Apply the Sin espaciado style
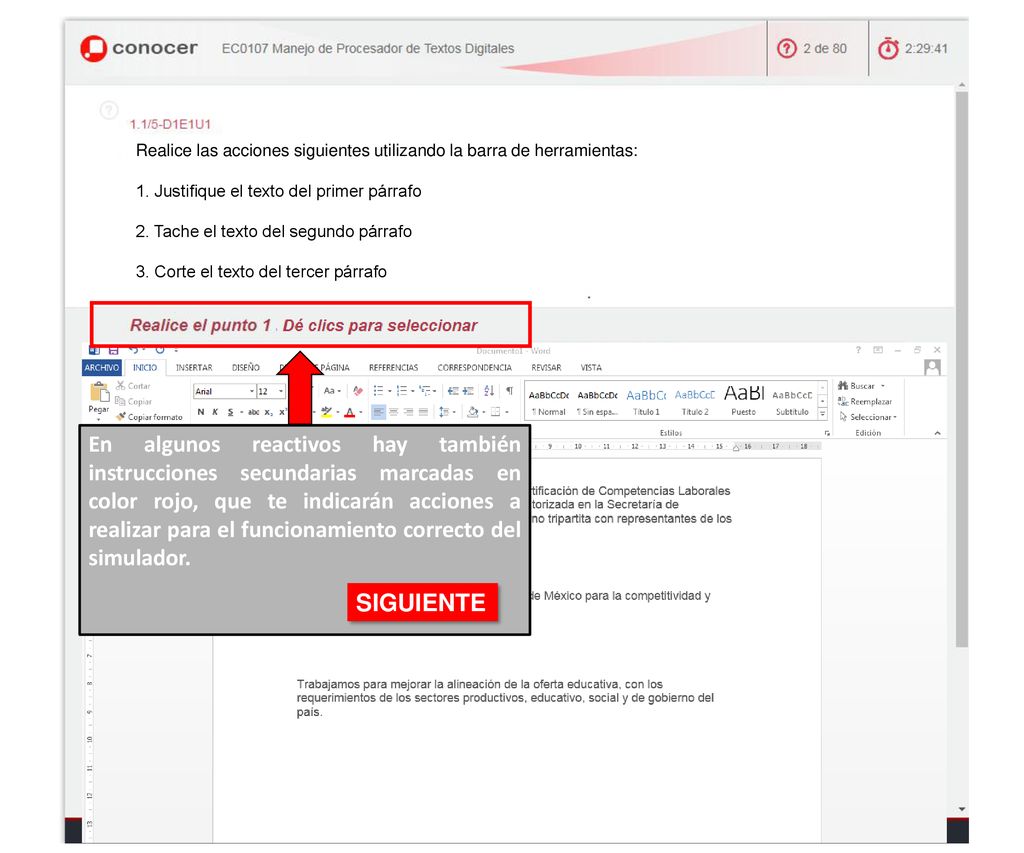1024x853 pixels. 597,402
